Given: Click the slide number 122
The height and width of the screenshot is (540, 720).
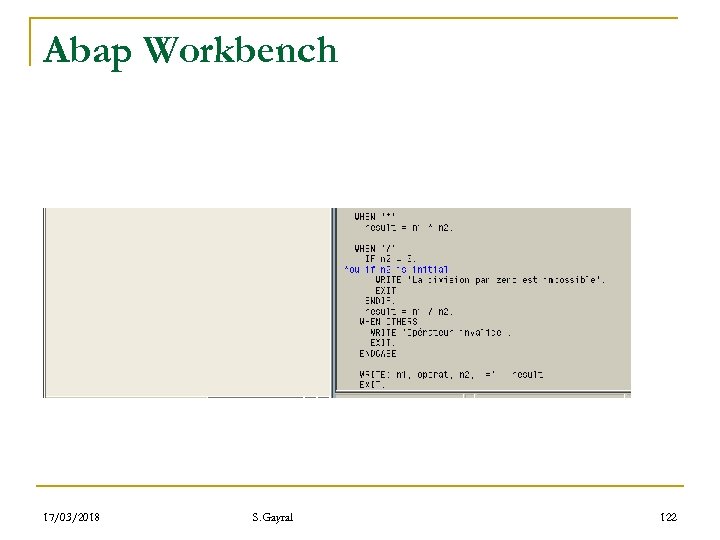Looking at the screenshot, I should [669, 517].
